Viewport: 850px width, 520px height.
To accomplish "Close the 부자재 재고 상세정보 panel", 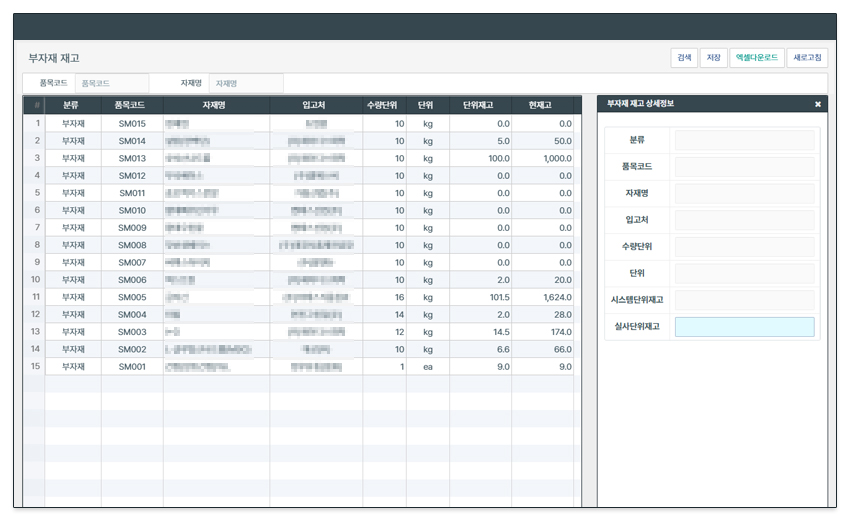I will click(x=817, y=104).
